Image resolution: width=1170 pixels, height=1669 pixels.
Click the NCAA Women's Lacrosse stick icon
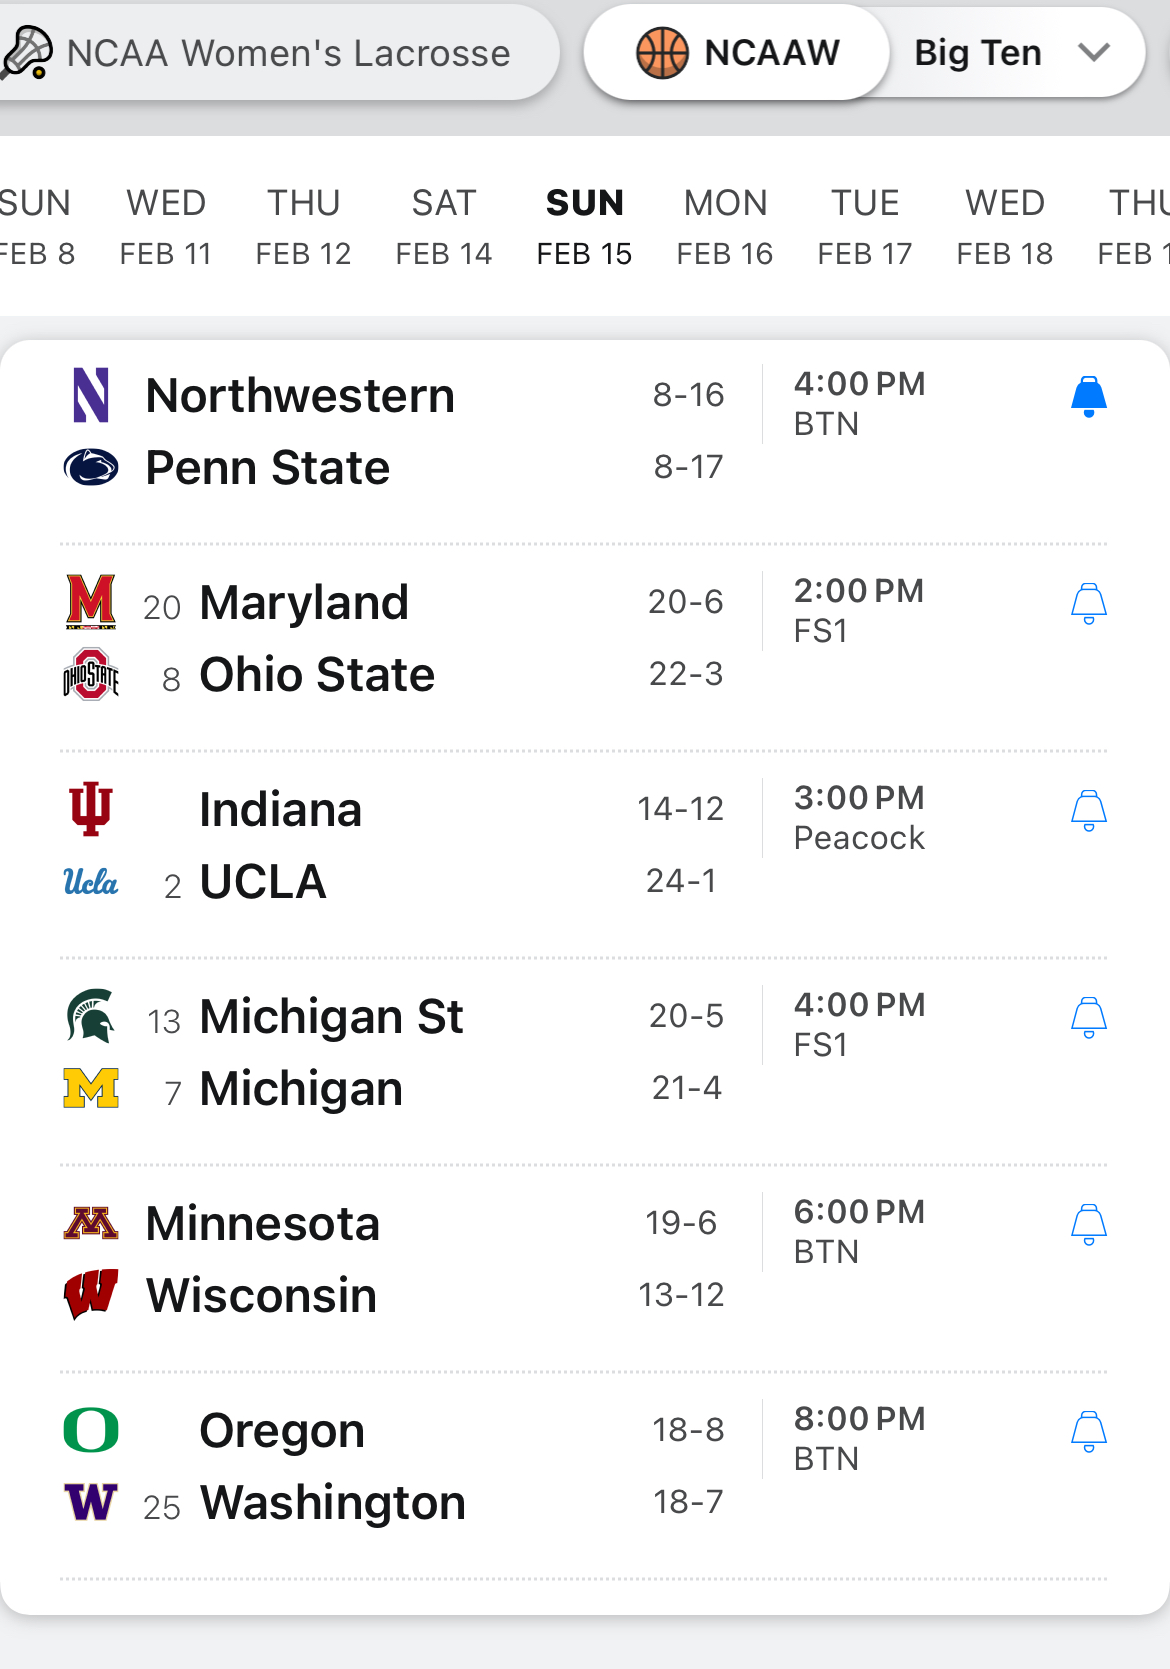click(x=27, y=52)
